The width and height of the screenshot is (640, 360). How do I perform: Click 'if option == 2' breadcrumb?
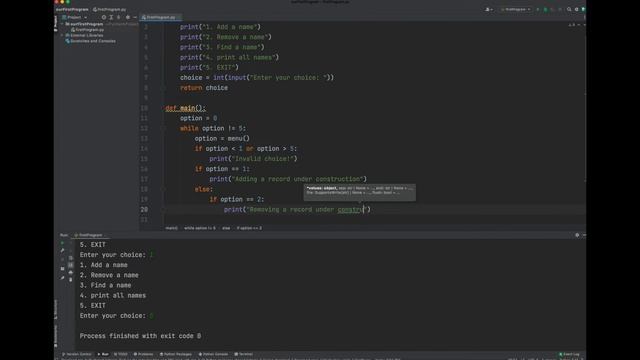[x=249, y=228]
